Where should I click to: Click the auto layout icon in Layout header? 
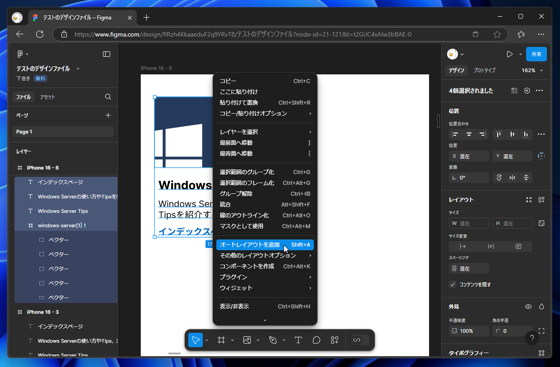tap(541, 200)
